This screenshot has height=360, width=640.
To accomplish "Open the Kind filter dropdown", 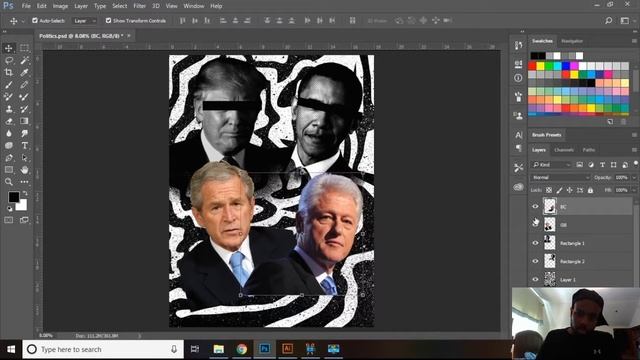I will pyautogui.click(x=551, y=165).
